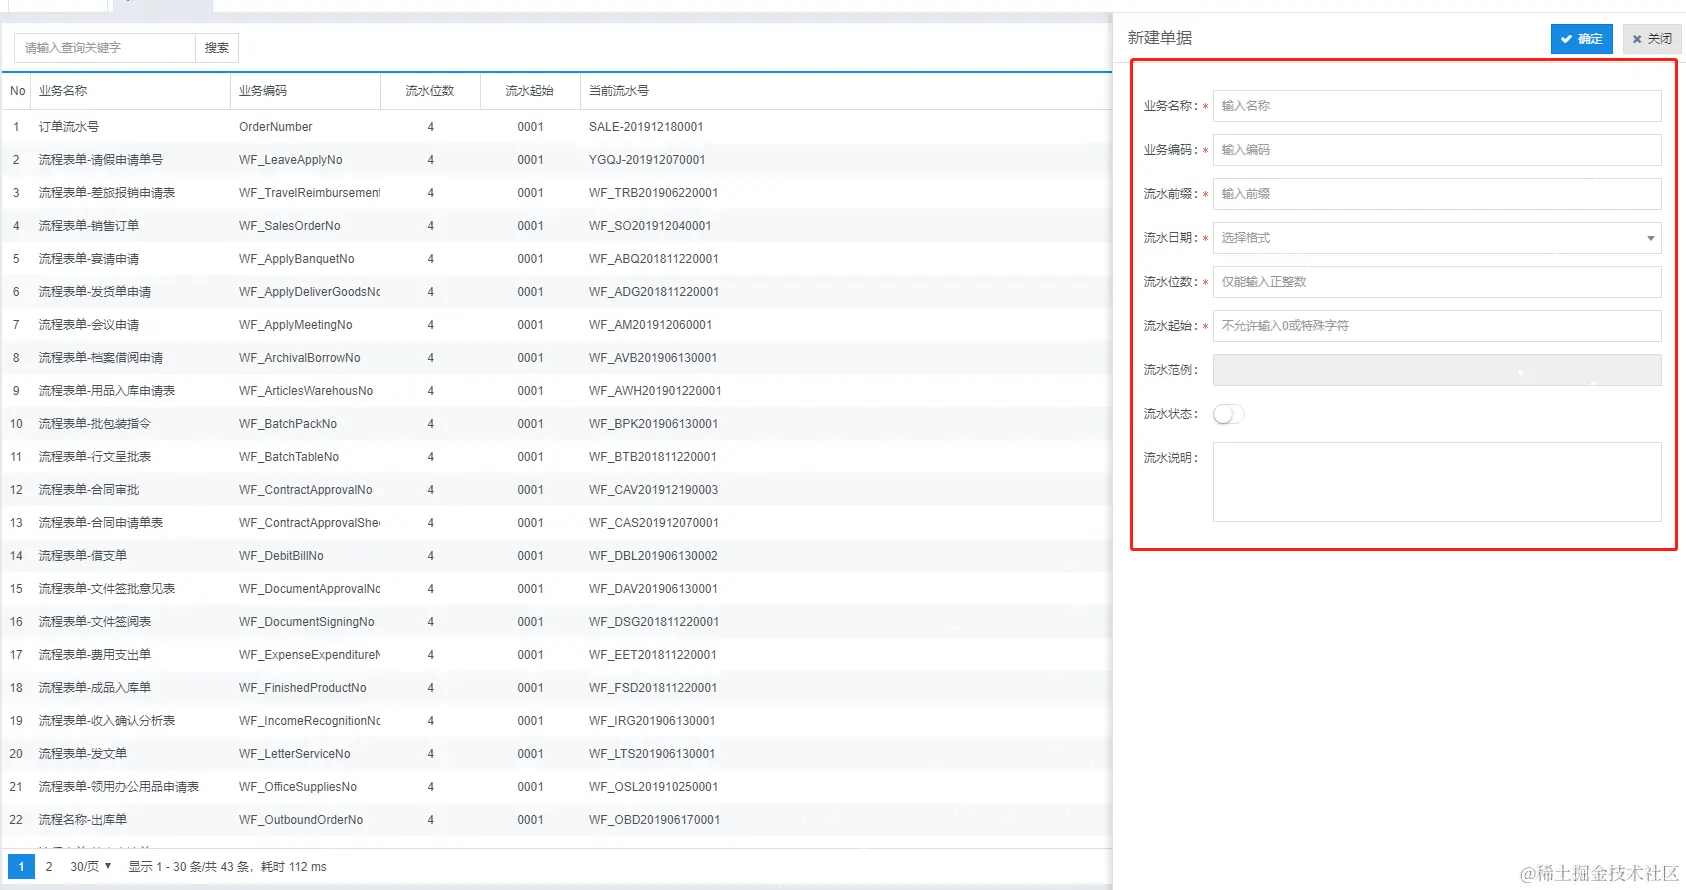Image resolution: width=1686 pixels, height=890 pixels.
Task: Click the WF_FinishedProductNo cell
Action: (x=303, y=688)
